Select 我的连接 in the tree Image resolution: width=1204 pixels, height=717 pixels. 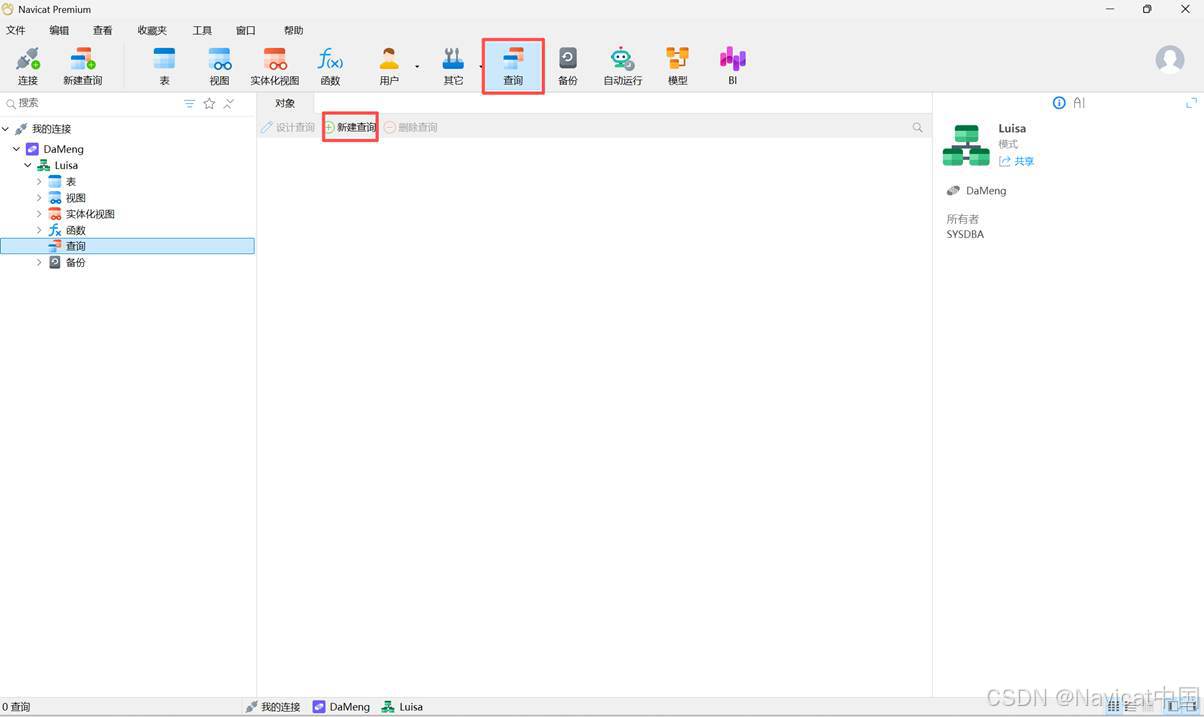tap(51, 129)
